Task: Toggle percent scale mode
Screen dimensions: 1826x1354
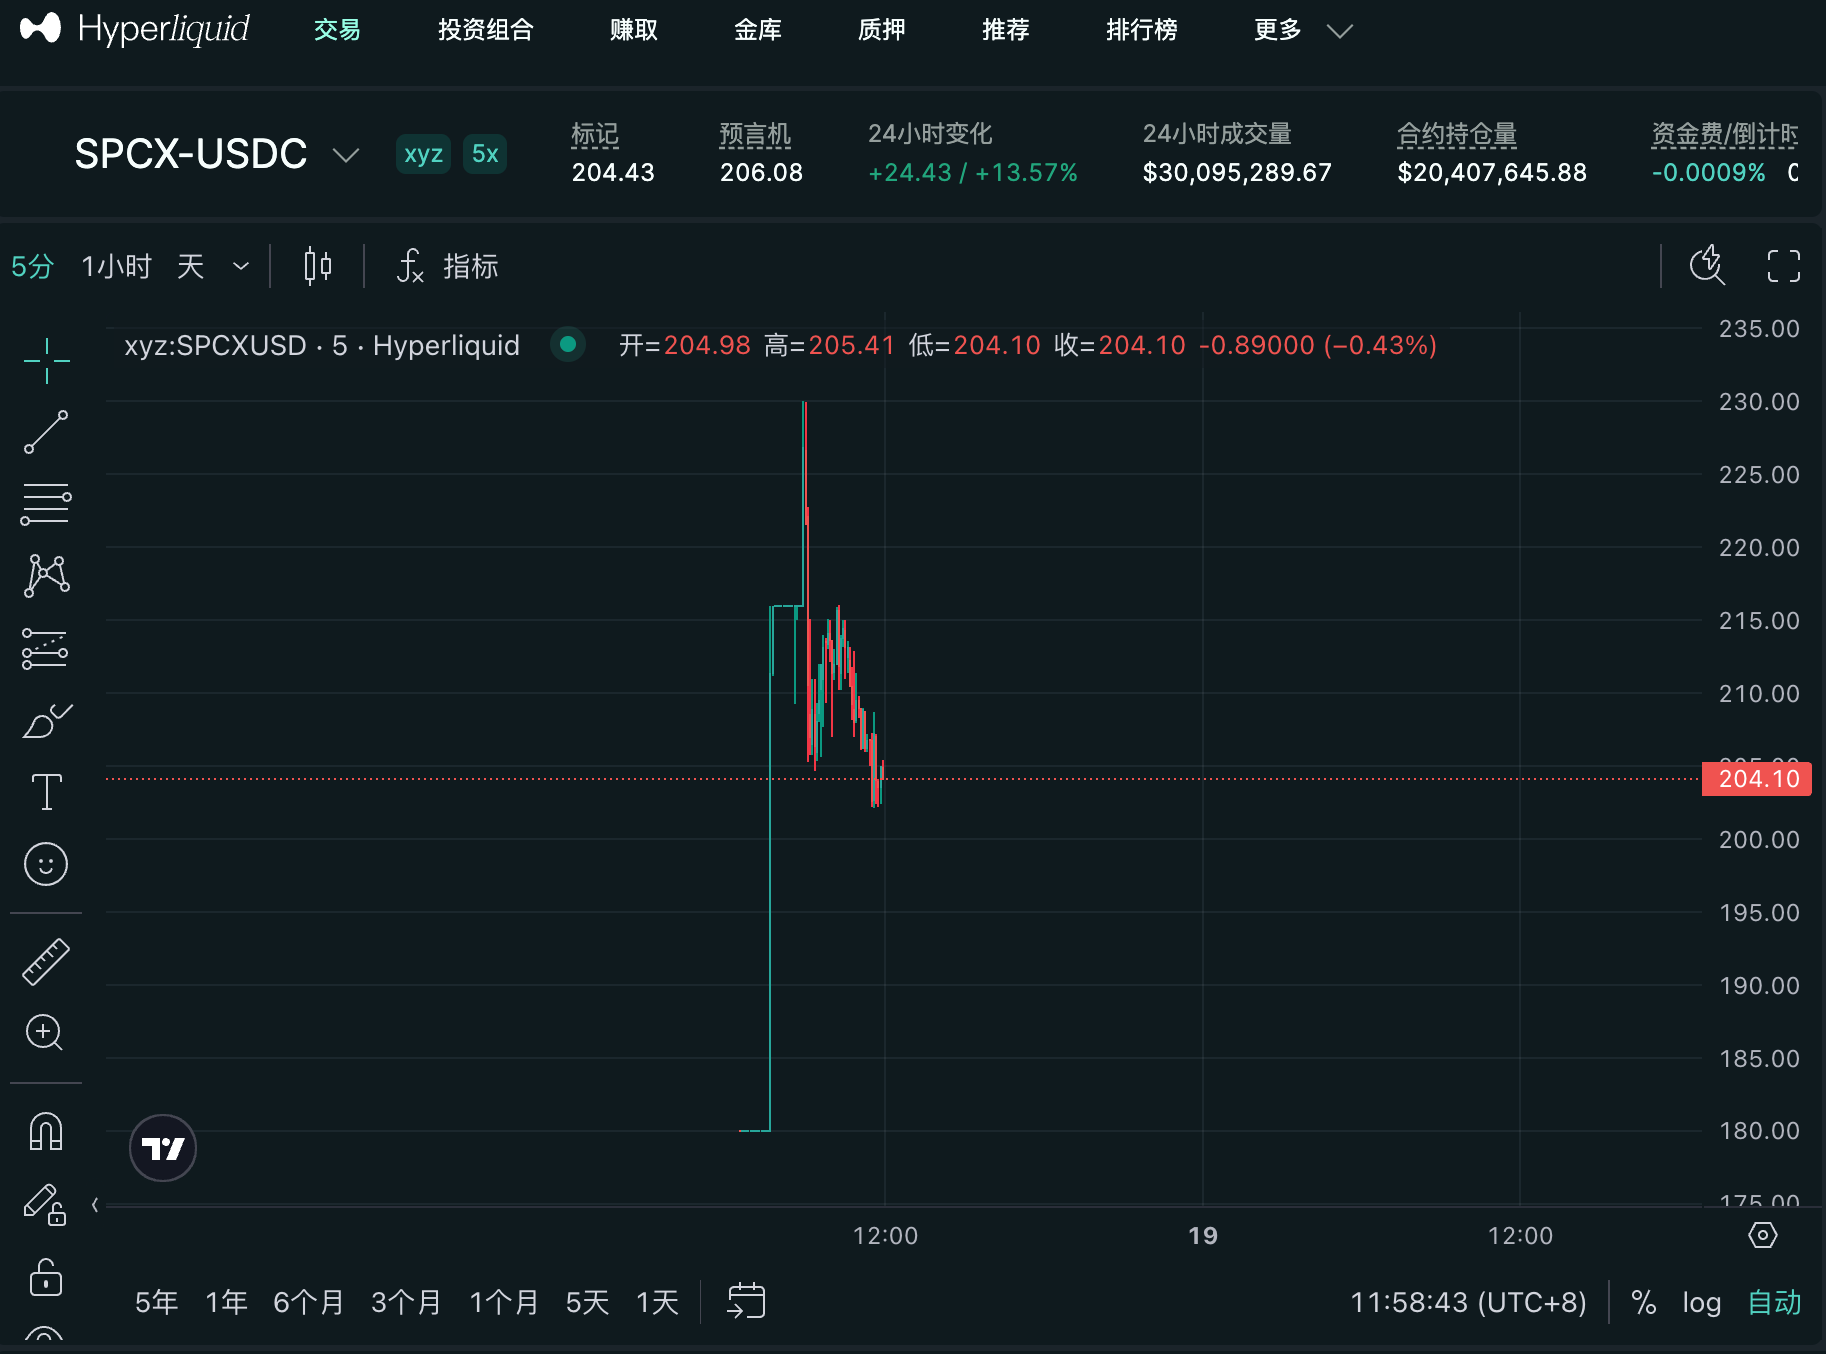Action: coord(1643,1302)
